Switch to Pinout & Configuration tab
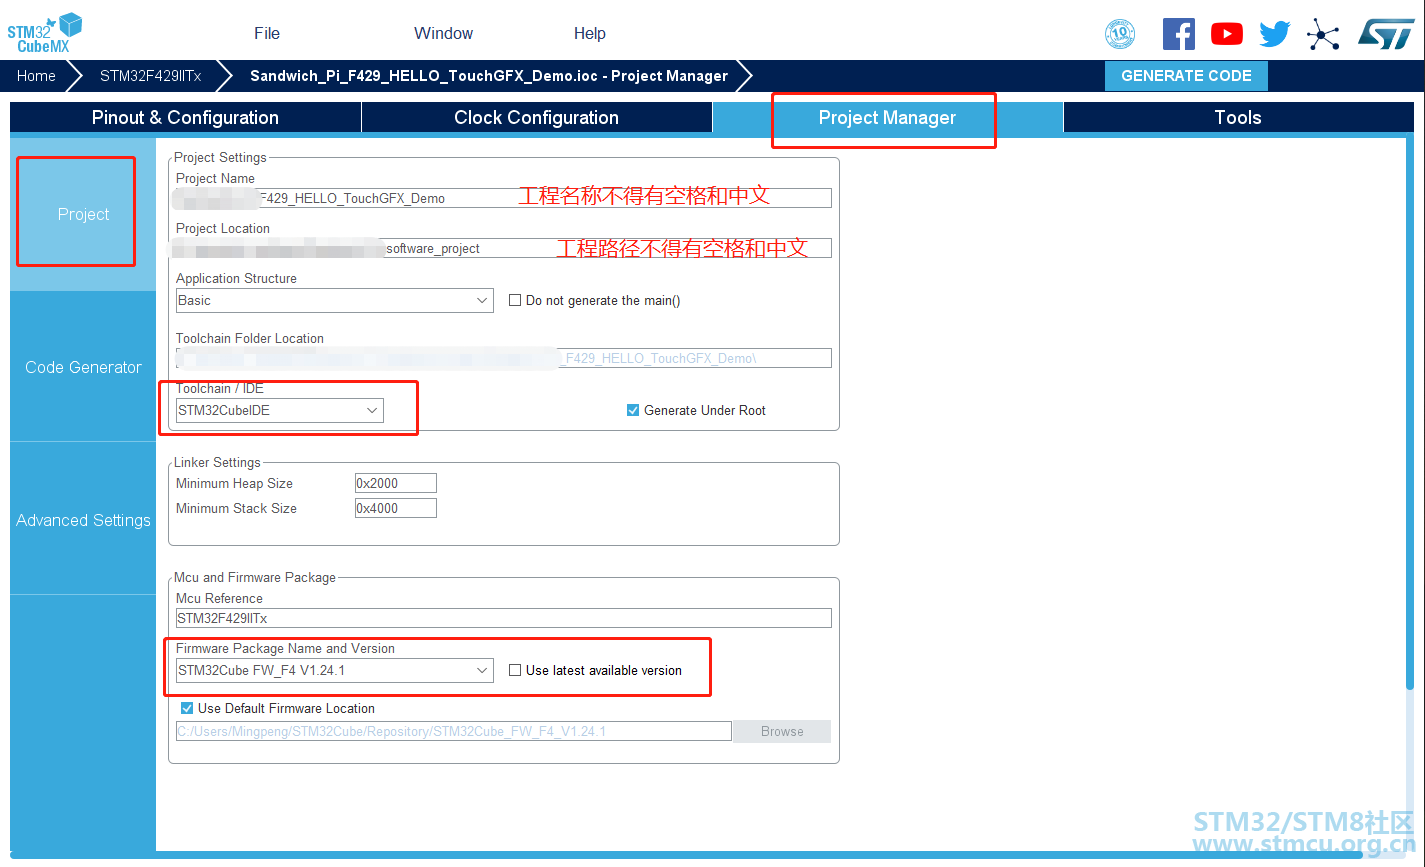The image size is (1425, 867). [185, 118]
